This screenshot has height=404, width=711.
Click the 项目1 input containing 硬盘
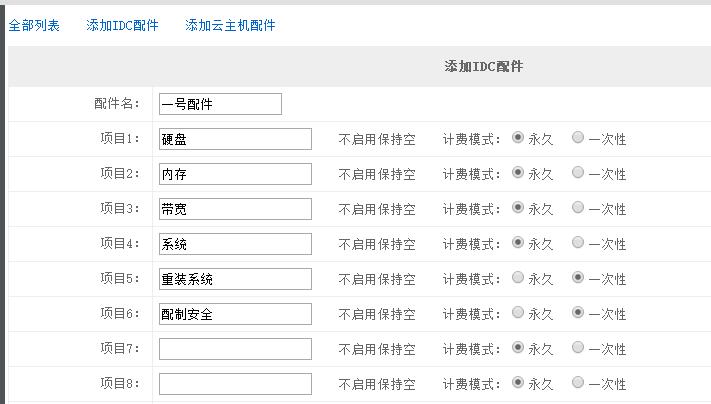(x=235, y=139)
